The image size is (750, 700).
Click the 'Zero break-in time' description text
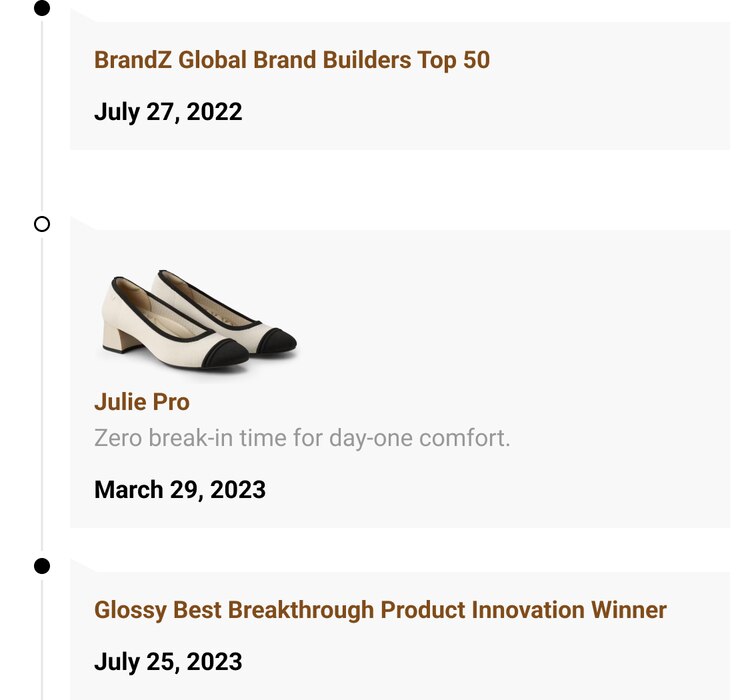click(x=302, y=438)
